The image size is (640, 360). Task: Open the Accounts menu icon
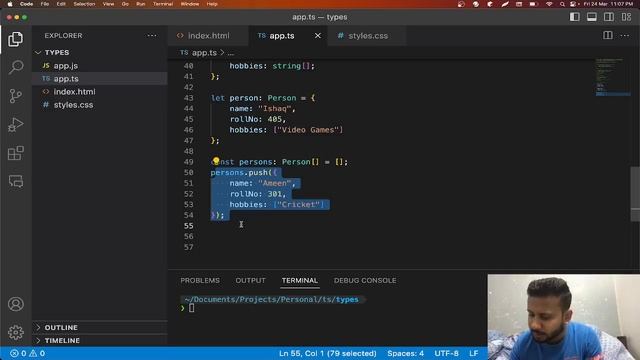(16, 304)
